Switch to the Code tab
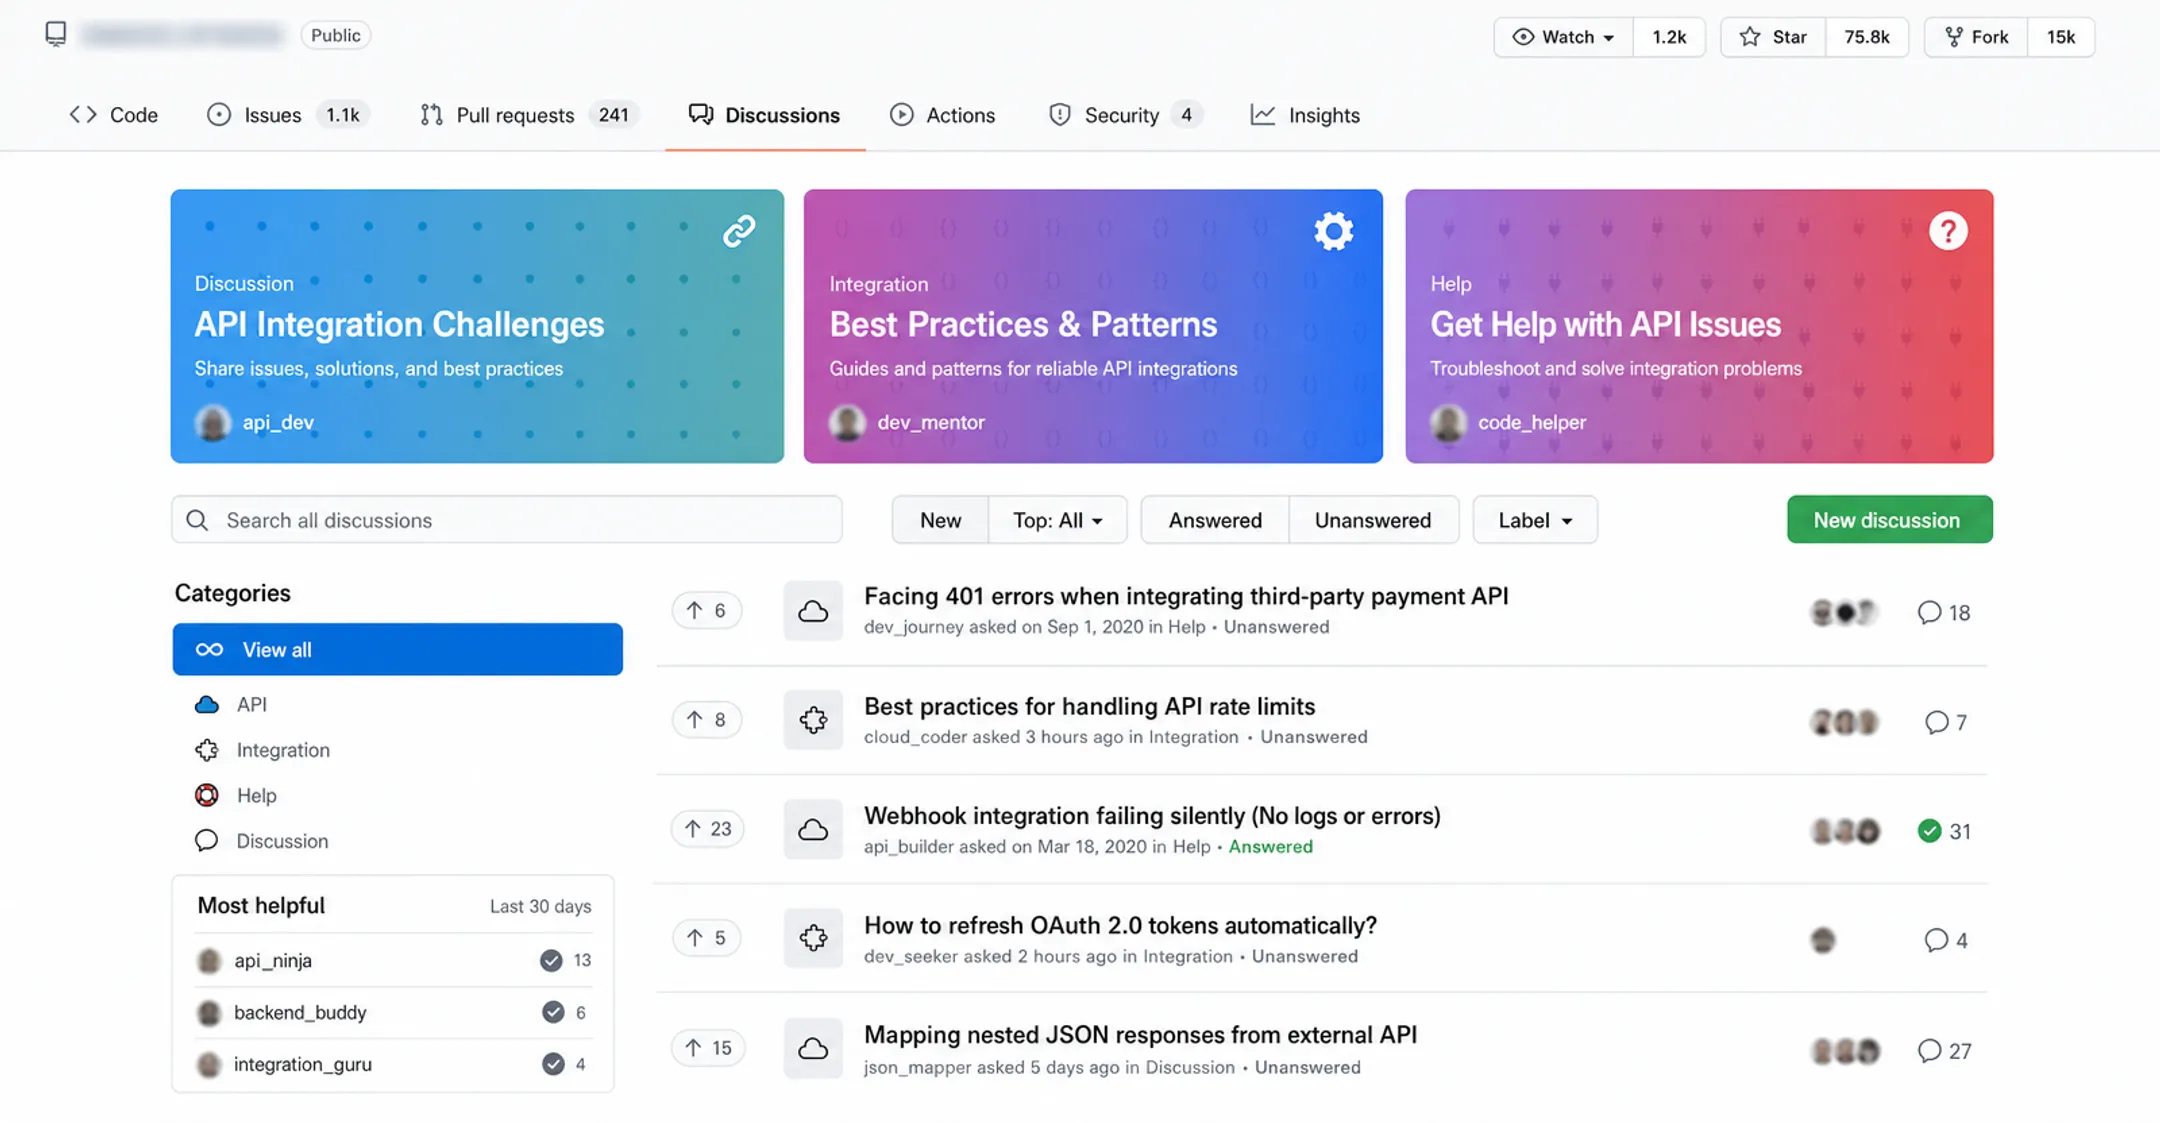This screenshot has width=2160, height=1123. 114,115
